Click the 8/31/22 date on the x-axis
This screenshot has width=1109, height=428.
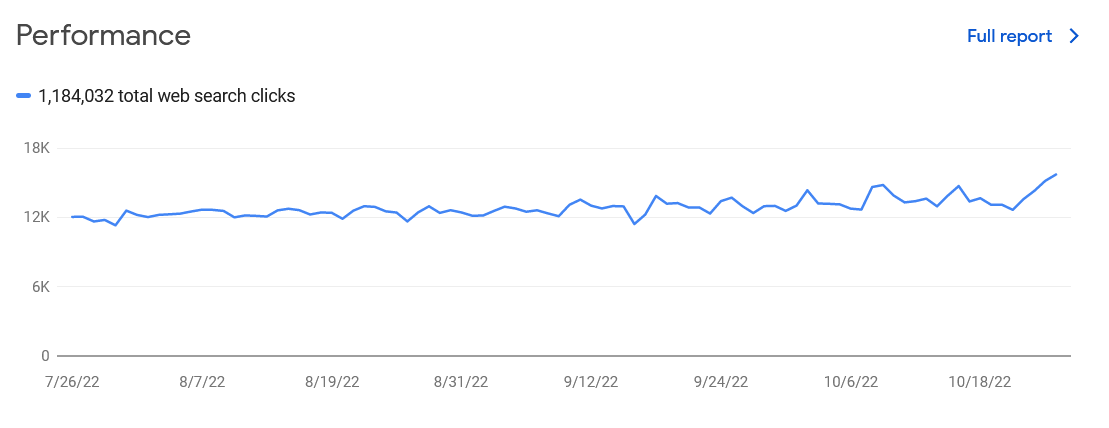point(461,382)
